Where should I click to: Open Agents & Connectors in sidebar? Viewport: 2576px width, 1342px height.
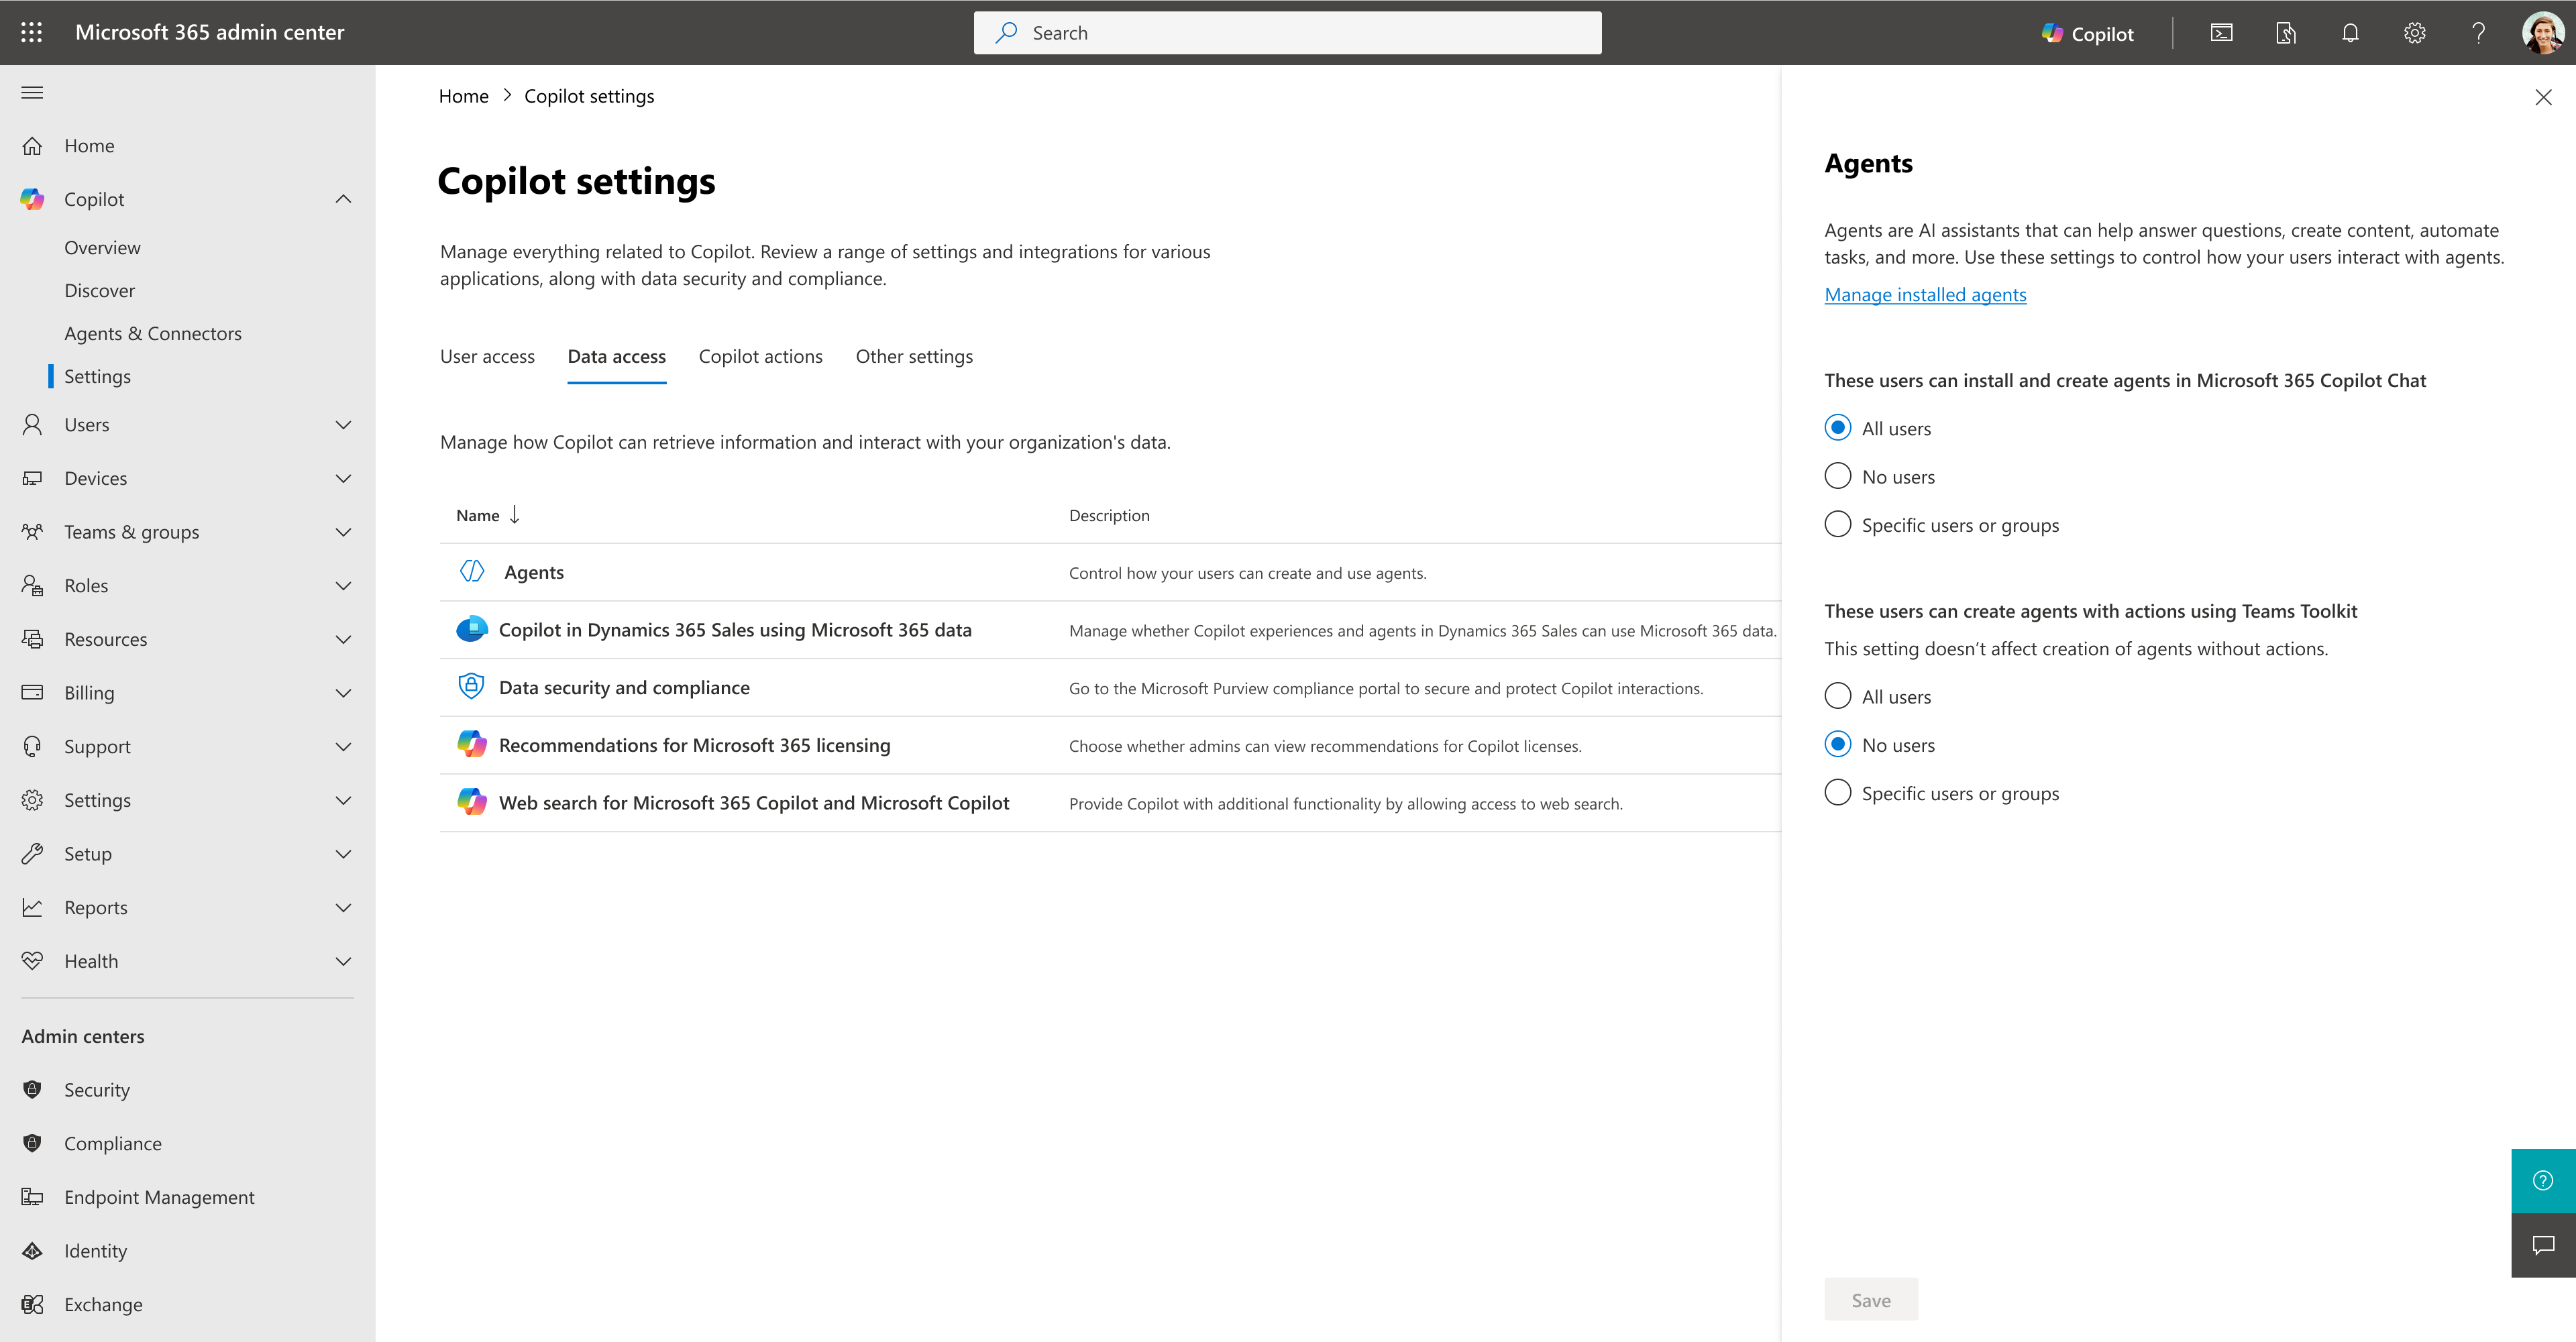153,334
